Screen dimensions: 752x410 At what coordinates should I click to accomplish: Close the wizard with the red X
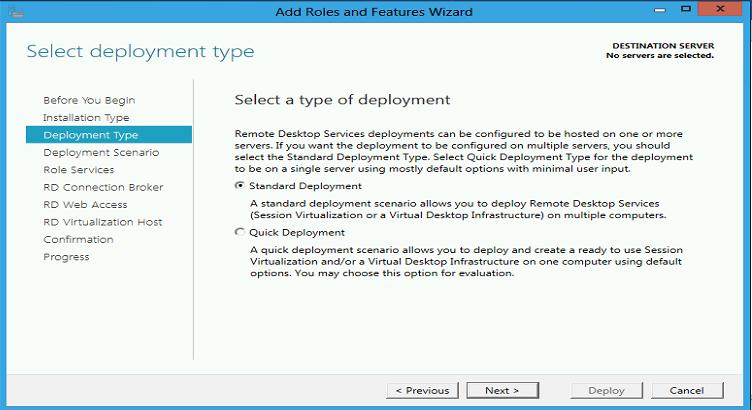pyautogui.click(x=720, y=9)
